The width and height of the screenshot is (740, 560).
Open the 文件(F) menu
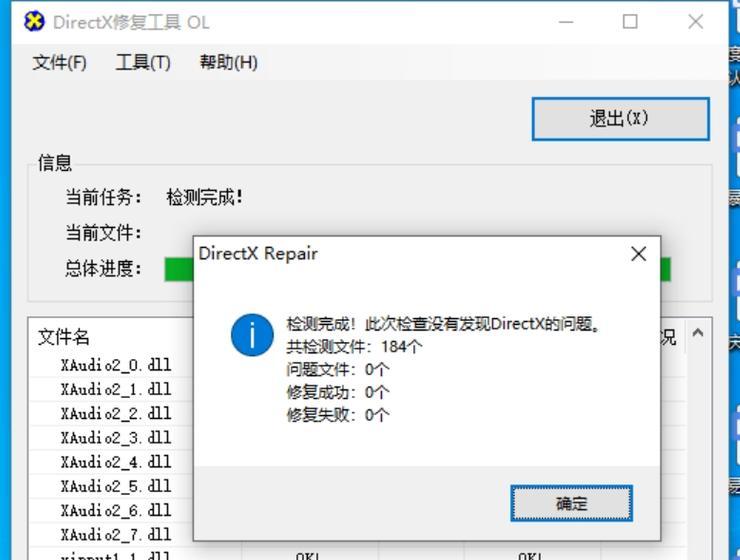(x=59, y=62)
